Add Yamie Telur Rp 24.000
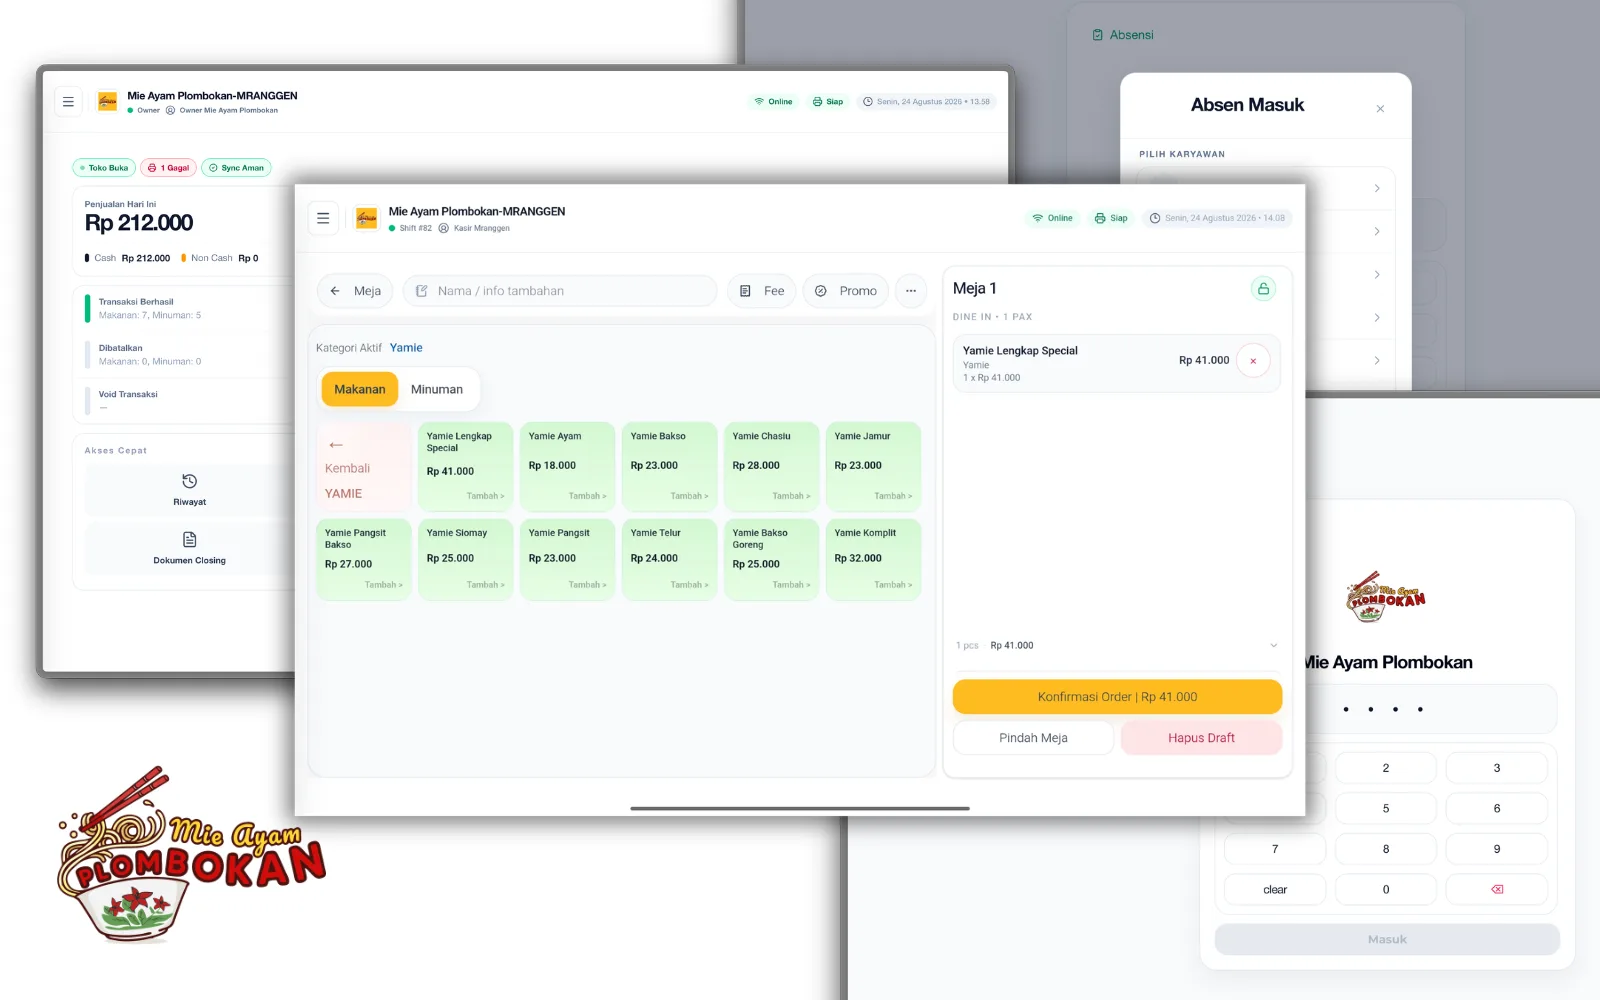1600x1000 pixels. tap(669, 559)
